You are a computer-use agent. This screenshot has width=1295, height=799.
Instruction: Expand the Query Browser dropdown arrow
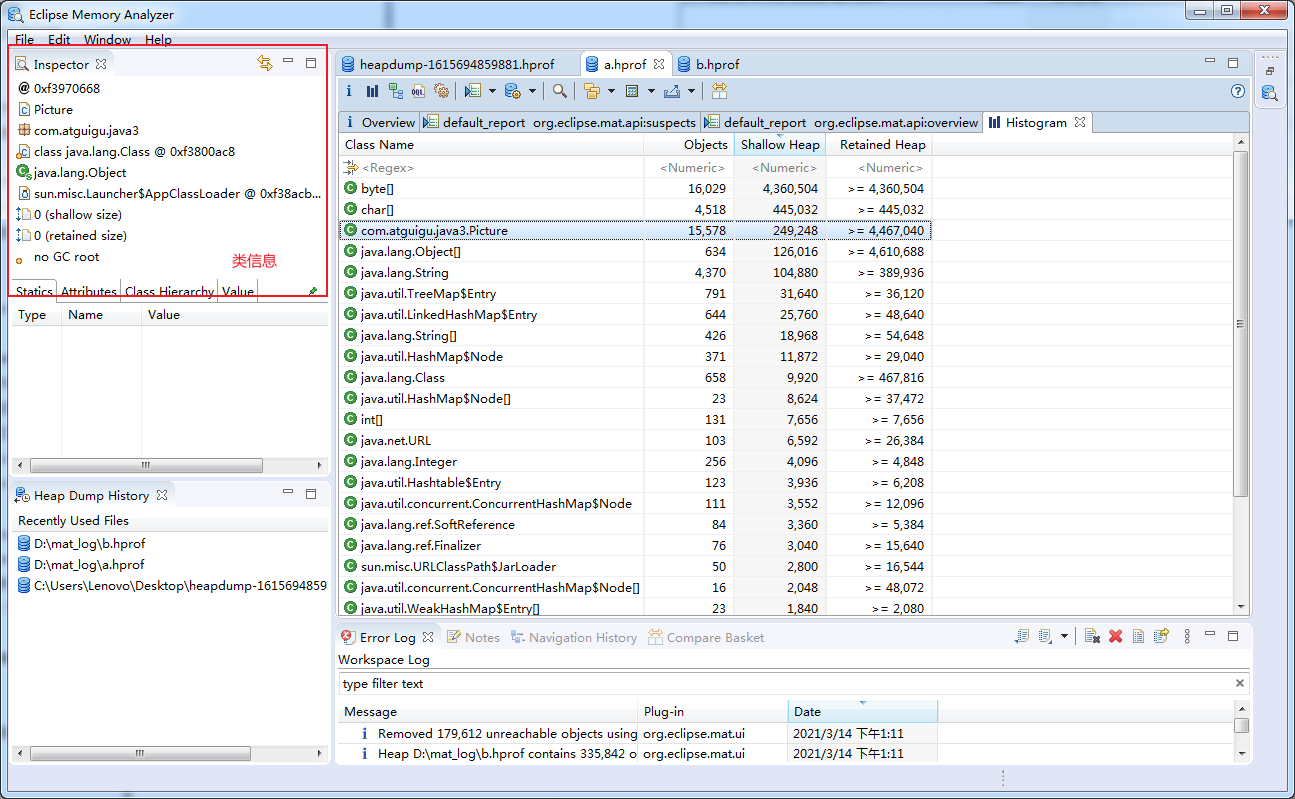tap(532, 91)
